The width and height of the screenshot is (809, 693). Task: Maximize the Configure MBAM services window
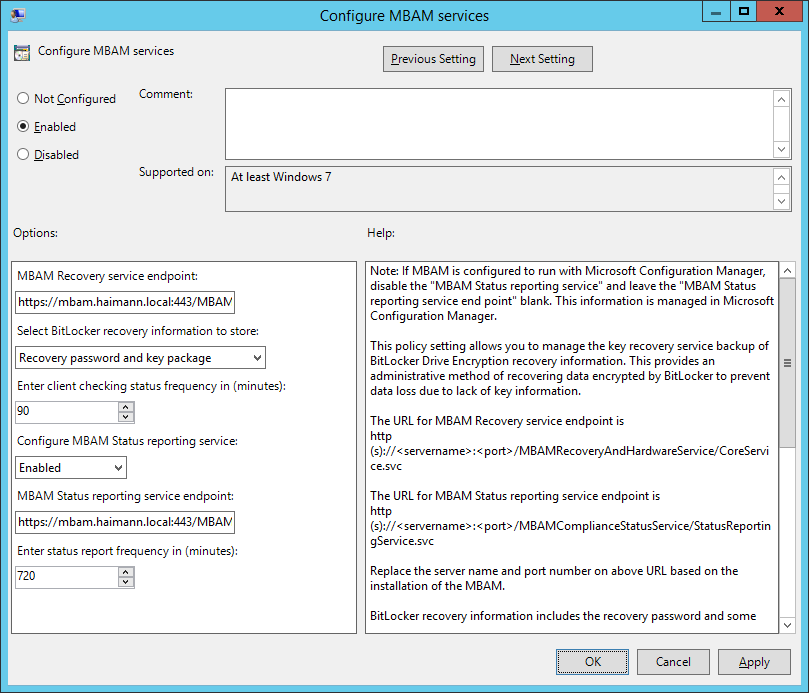(743, 11)
